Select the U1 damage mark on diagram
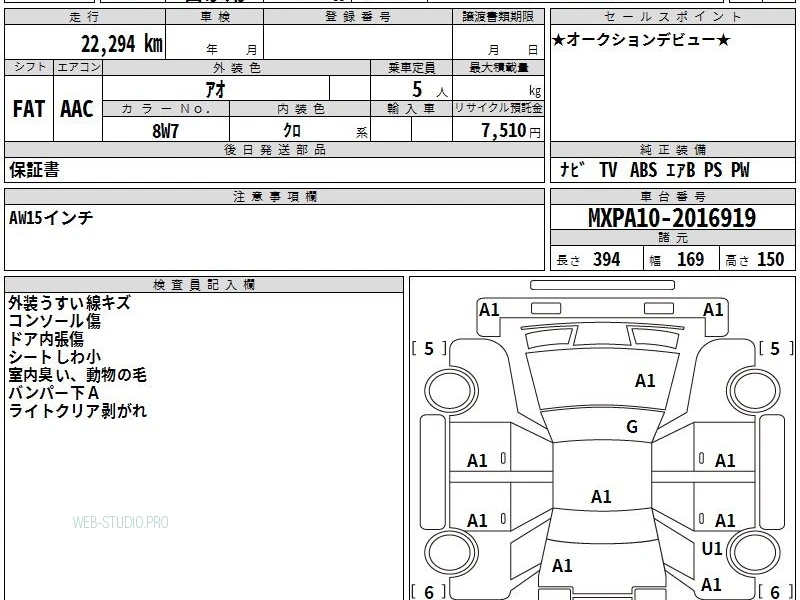The height and width of the screenshot is (600, 800). pos(712,548)
